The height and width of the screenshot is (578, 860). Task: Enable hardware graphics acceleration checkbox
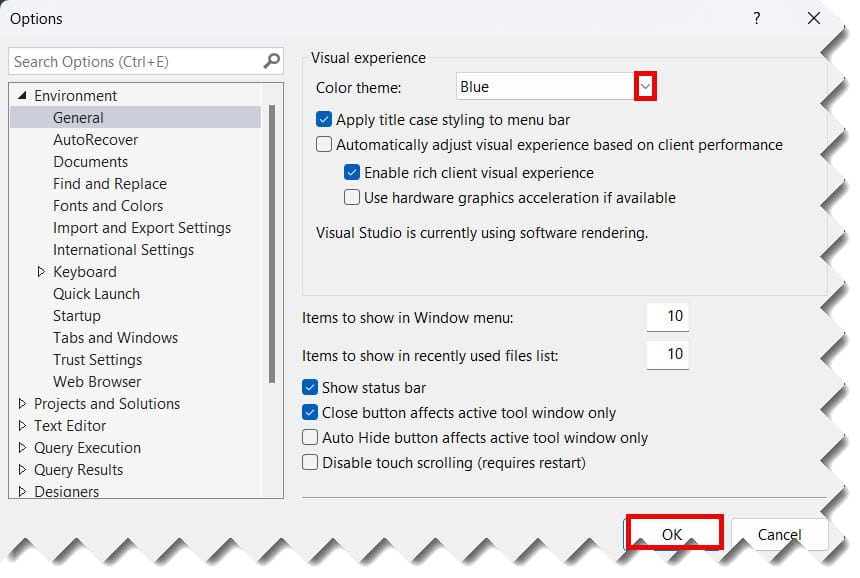coord(352,198)
